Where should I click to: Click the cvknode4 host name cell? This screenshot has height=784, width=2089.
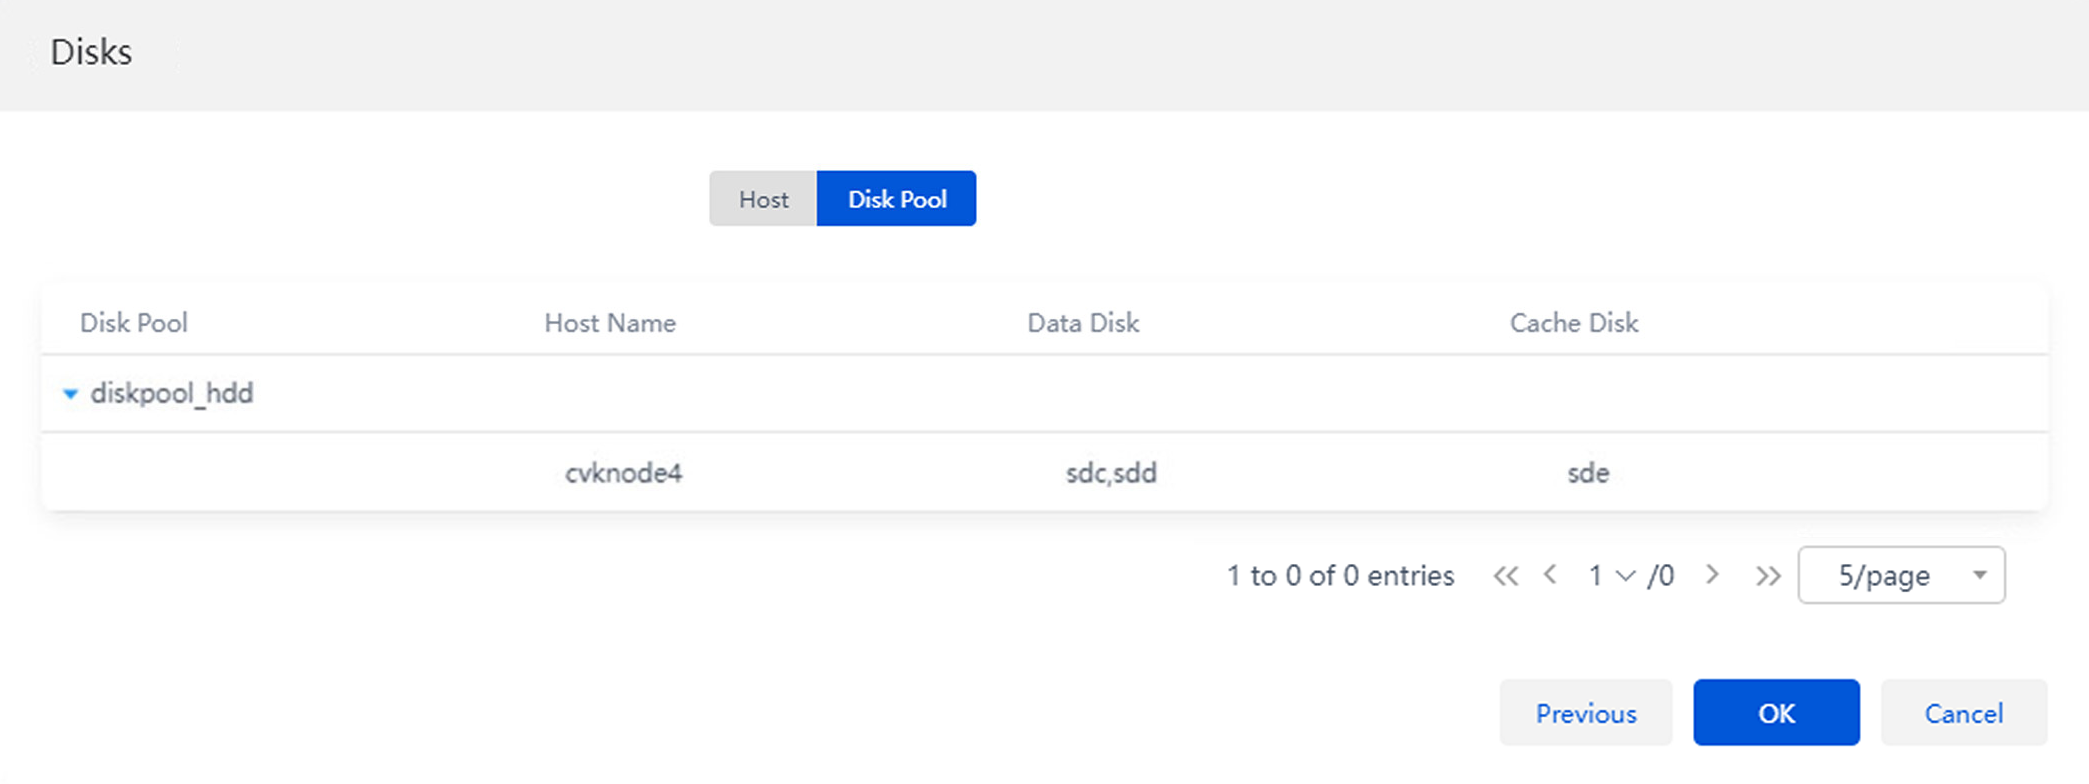click(623, 473)
